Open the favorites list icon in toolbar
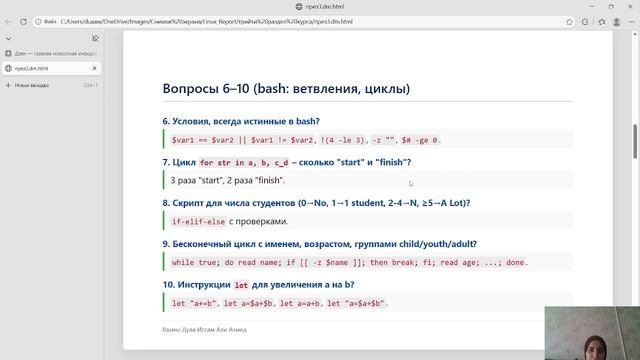Screen dimensions: 640x360 602,22
